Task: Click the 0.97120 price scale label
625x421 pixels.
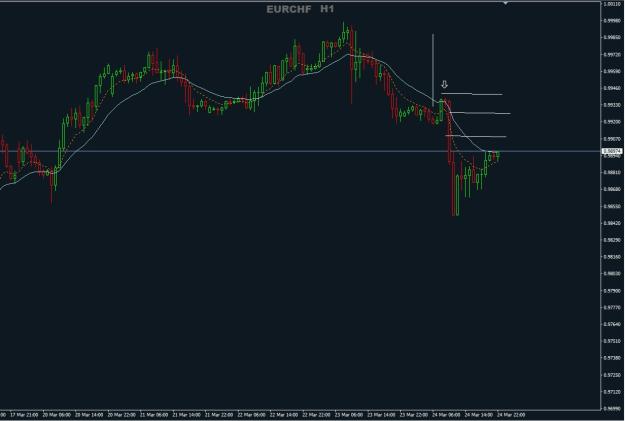Action: 613,391
